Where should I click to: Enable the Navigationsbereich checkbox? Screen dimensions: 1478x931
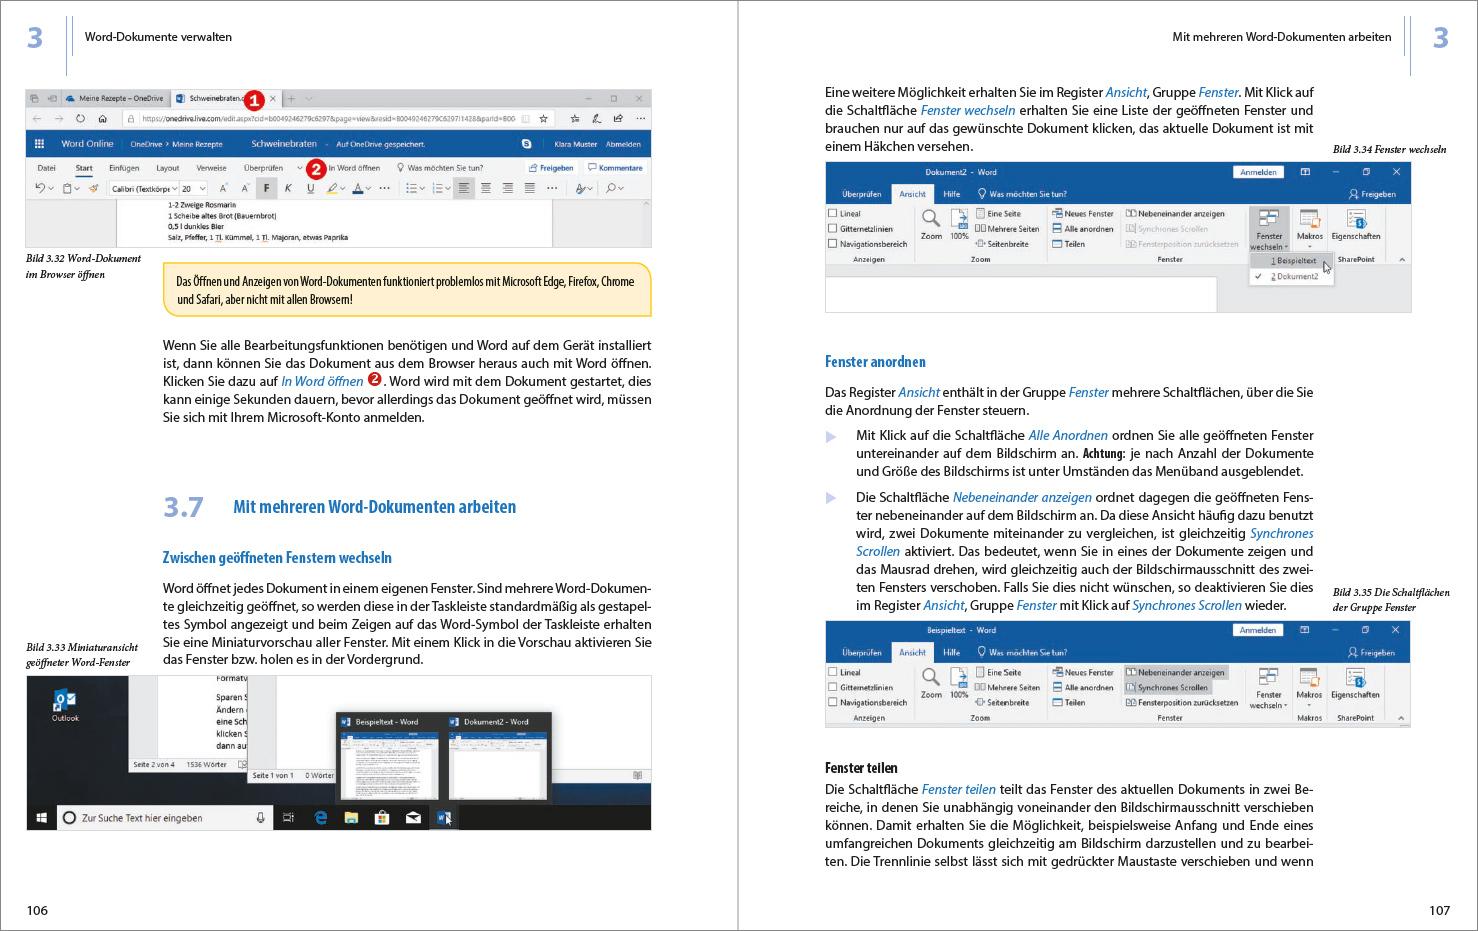(x=832, y=243)
